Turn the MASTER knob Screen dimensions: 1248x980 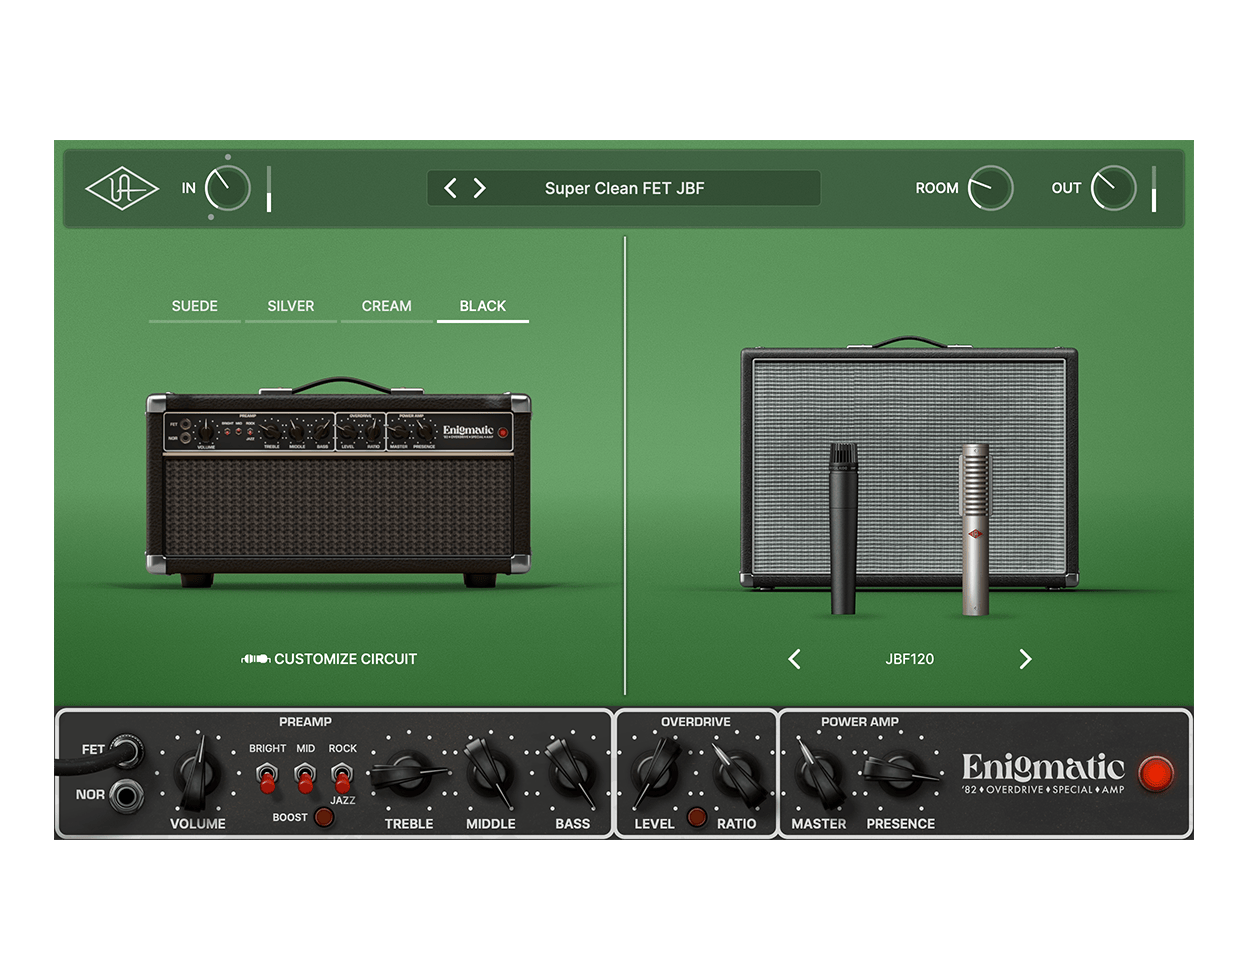(x=818, y=774)
